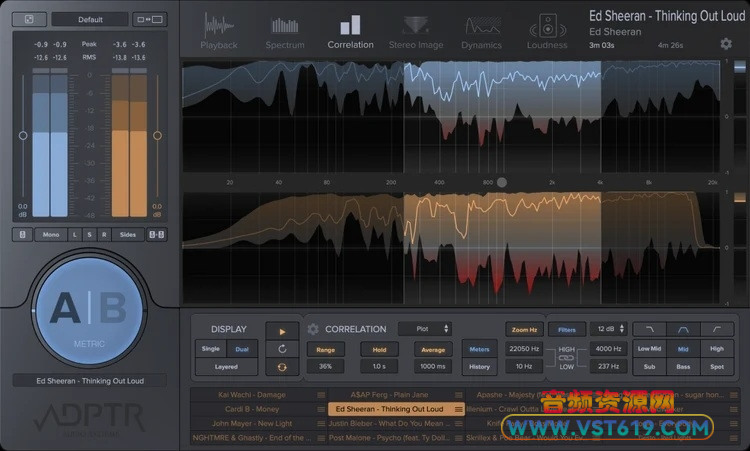Click the 1.0 s hold value field
Image resolution: width=750 pixels, height=451 pixels.
click(x=379, y=366)
